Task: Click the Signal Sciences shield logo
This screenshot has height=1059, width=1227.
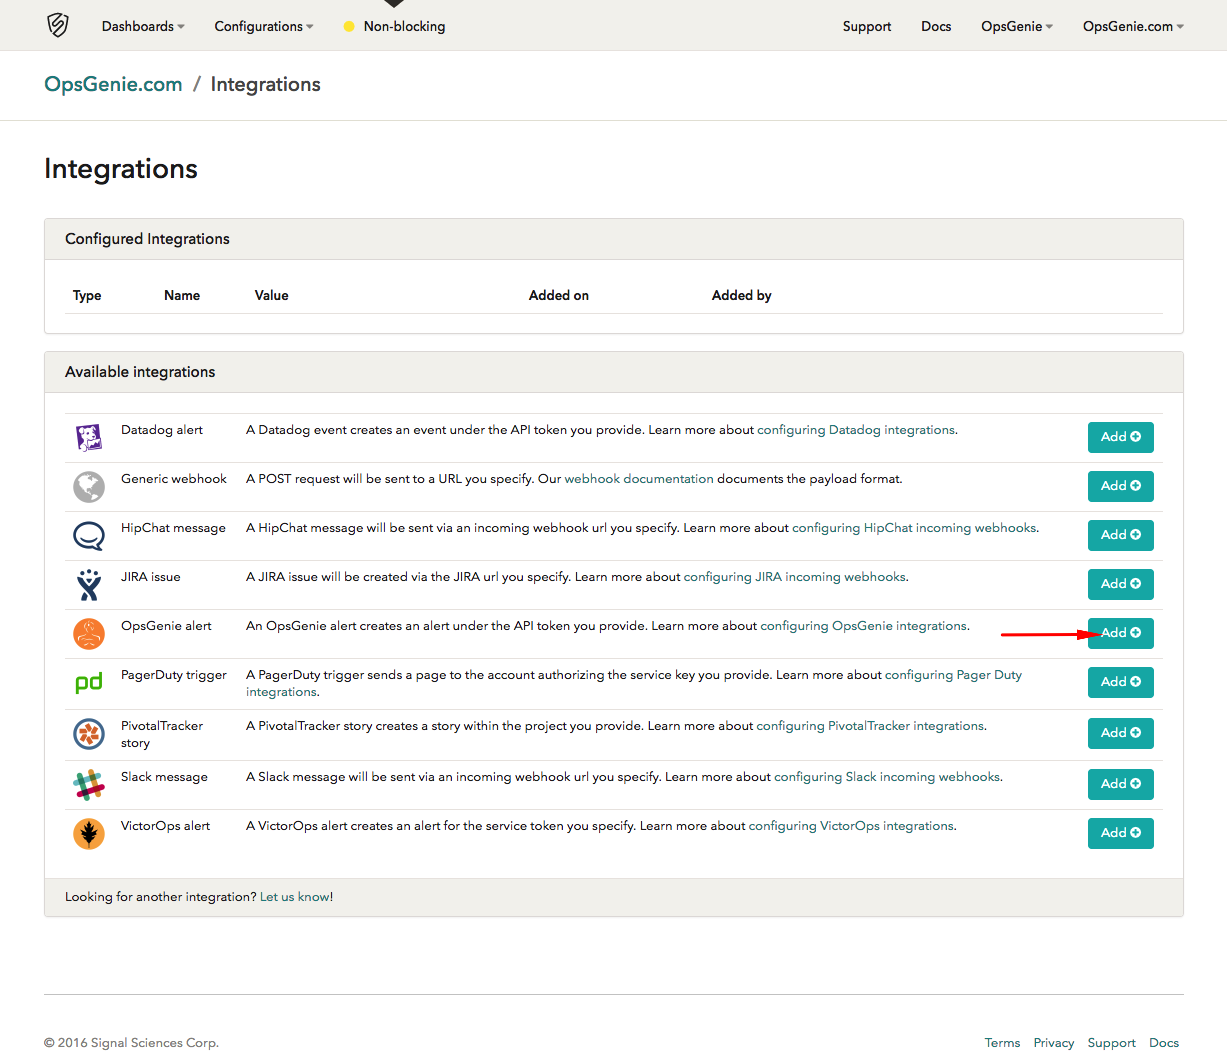Action: coord(58,25)
